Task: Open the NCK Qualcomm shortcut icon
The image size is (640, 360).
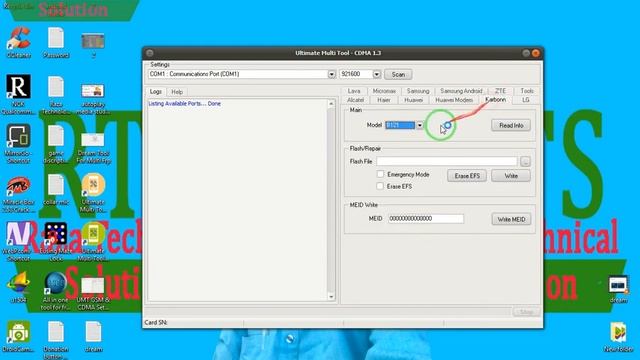Action: click(x=18, y=94)
